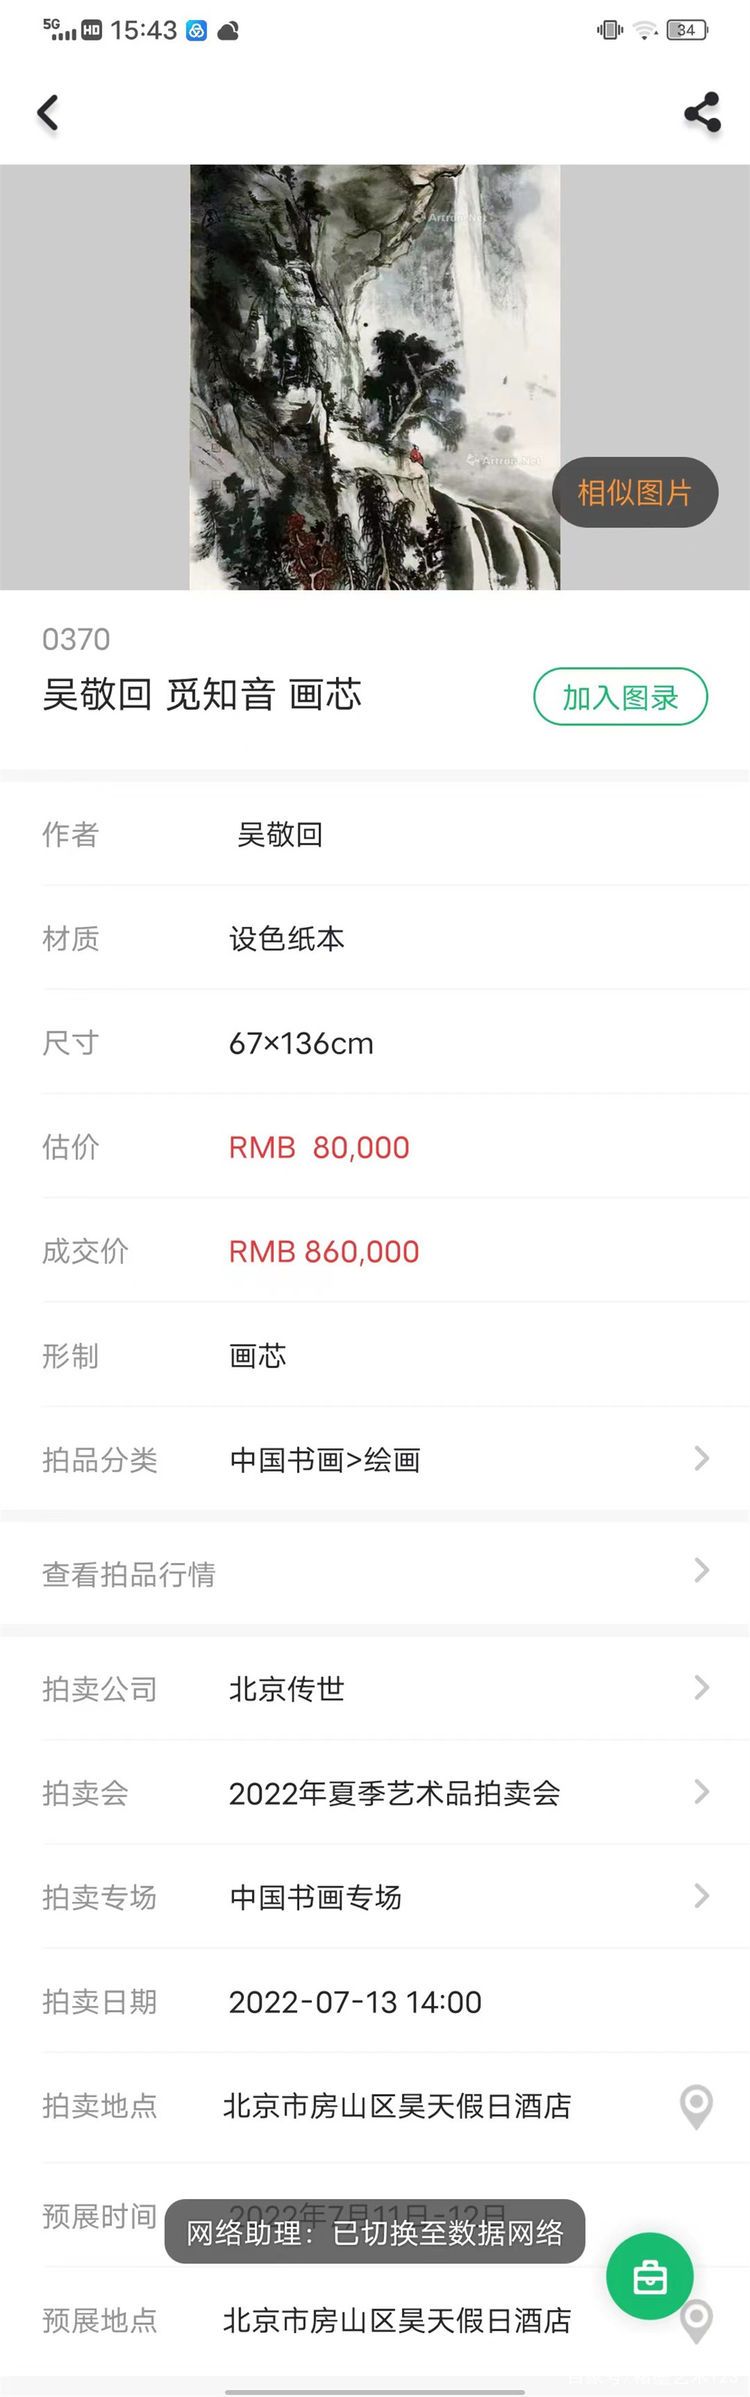Tap the lot title 吴敬回 觅知音 画芯
Viewport: 750px width, 2397px height.
(x=202, y=695)
